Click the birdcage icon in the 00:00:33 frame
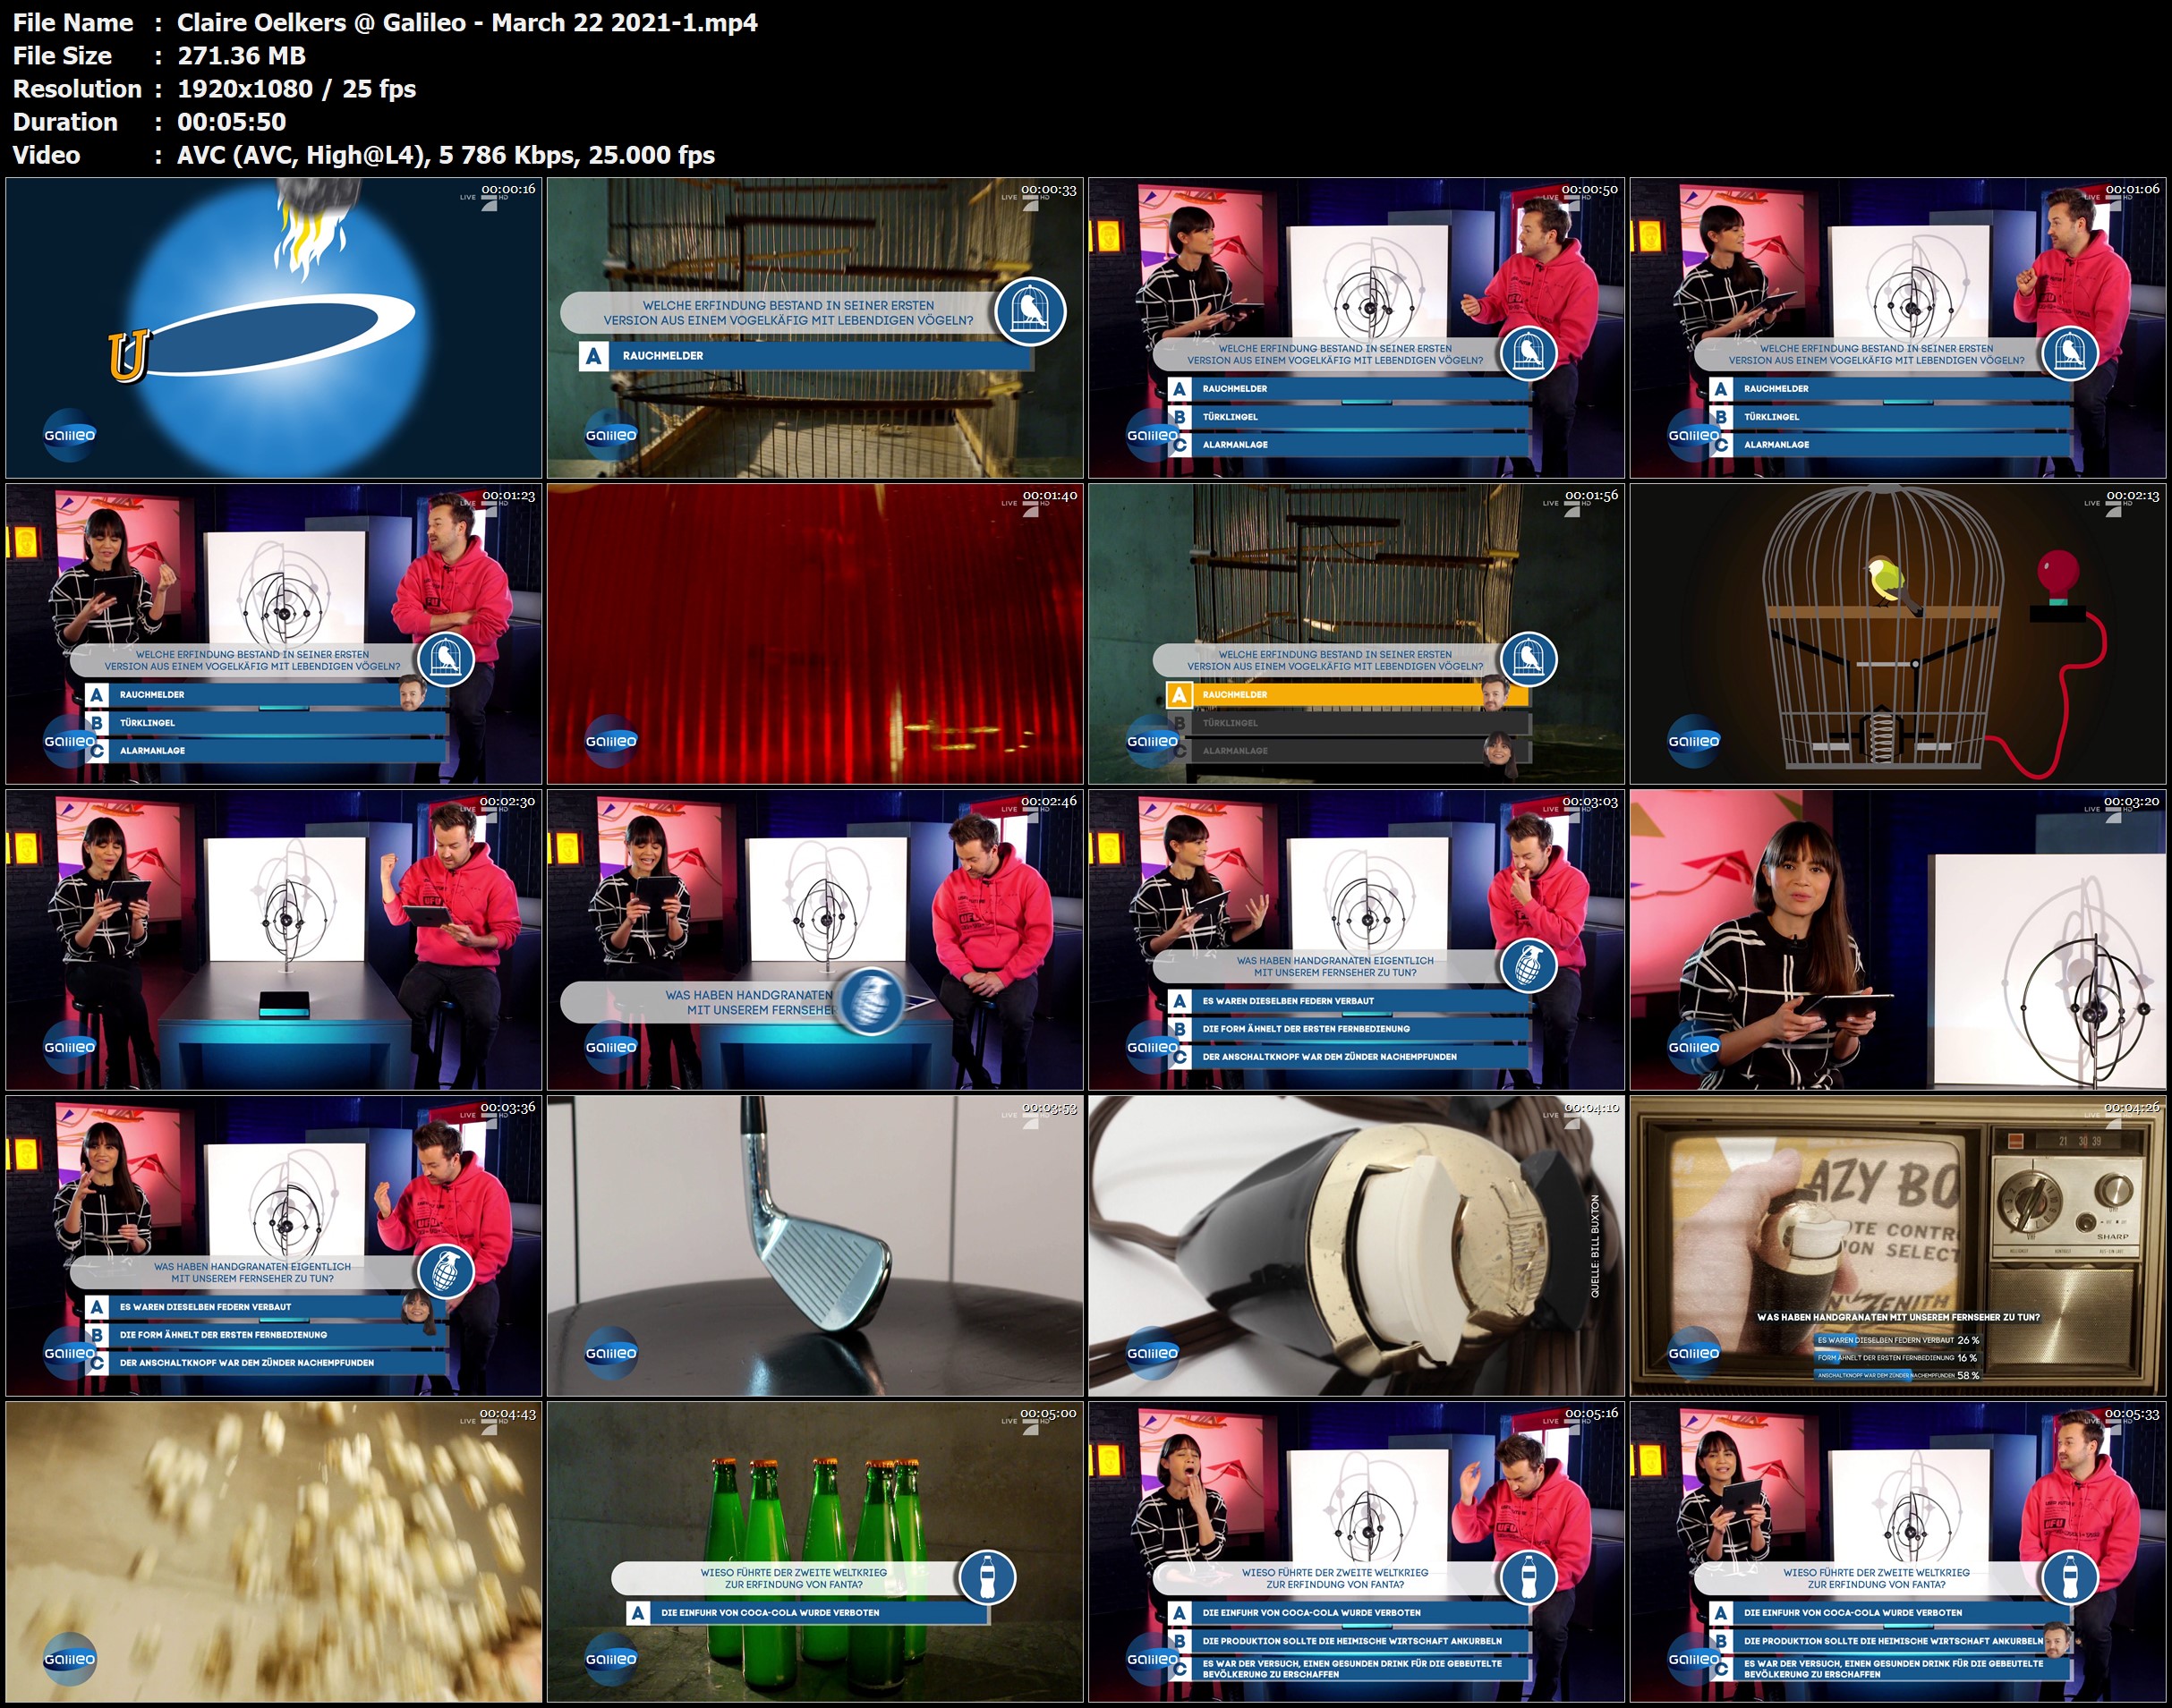This screenshot has height=1708, width=2172. pyautogui.click(x=1030, y=311)
